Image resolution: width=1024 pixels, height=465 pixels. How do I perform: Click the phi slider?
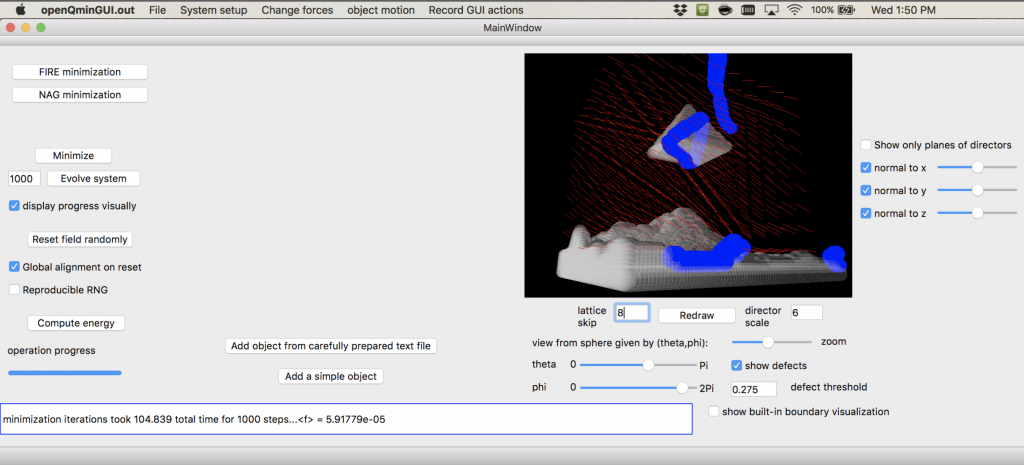(x=639, y=388)
